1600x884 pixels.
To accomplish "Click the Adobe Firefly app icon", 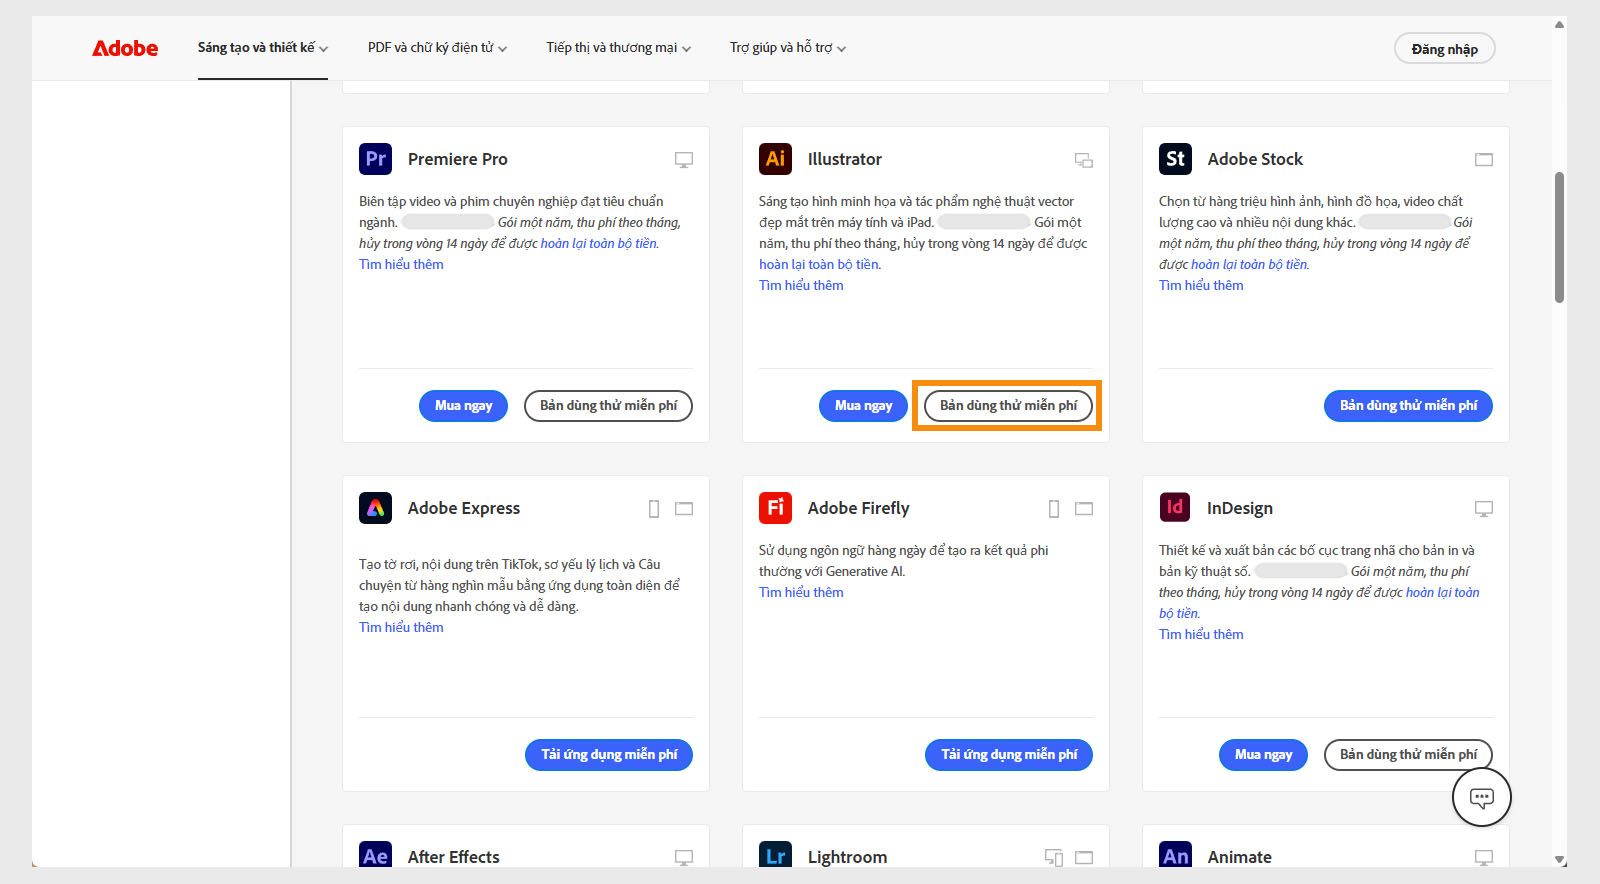I will coord(775,508).
